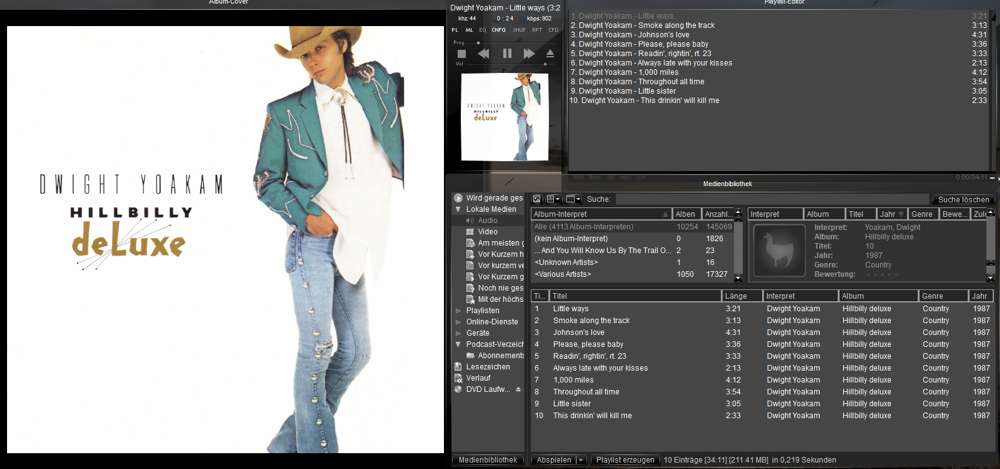
Task: Click inside the Suche search field
Action: (770, 199)
